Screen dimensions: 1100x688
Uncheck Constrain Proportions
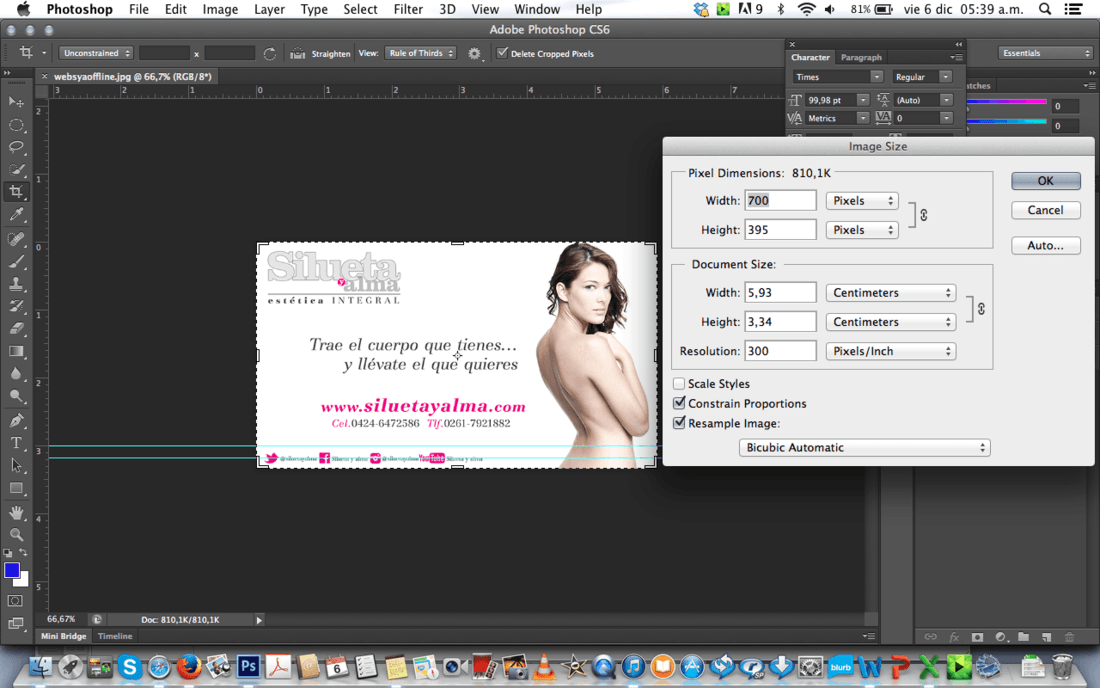coord(679,403)
